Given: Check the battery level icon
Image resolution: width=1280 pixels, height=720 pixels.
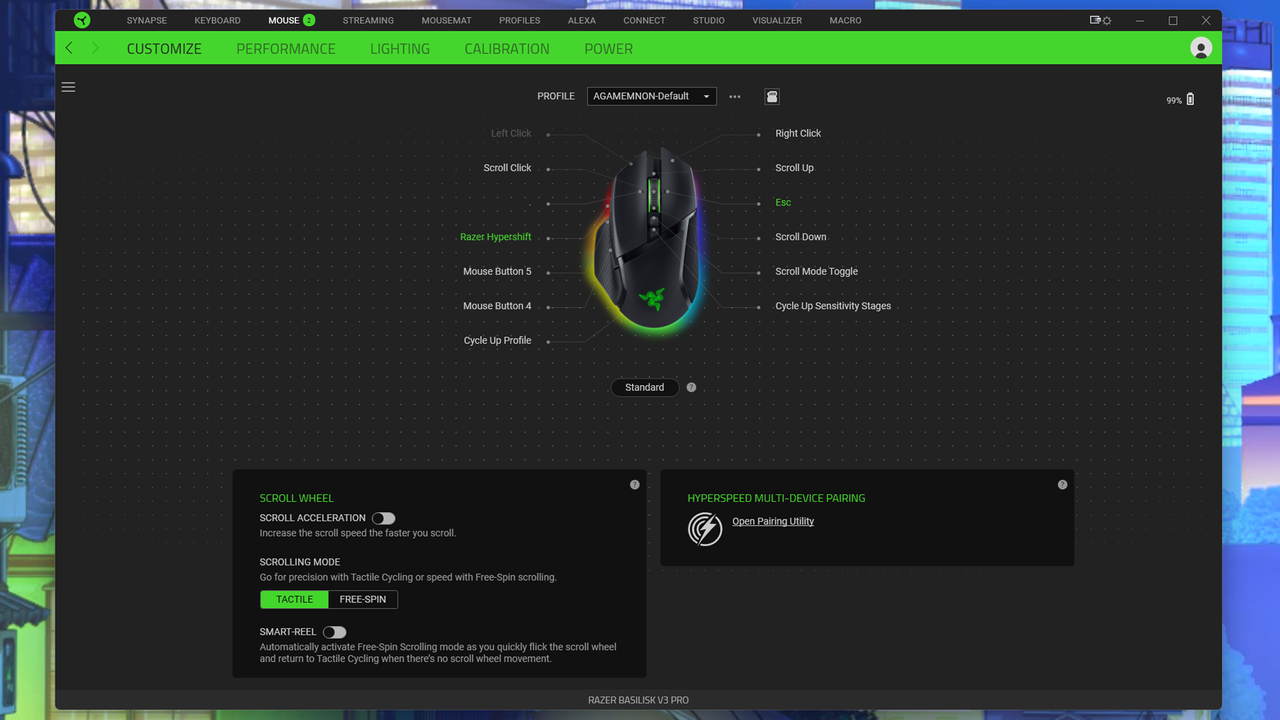Looking at the screenshot, I should pos(1190,99).
